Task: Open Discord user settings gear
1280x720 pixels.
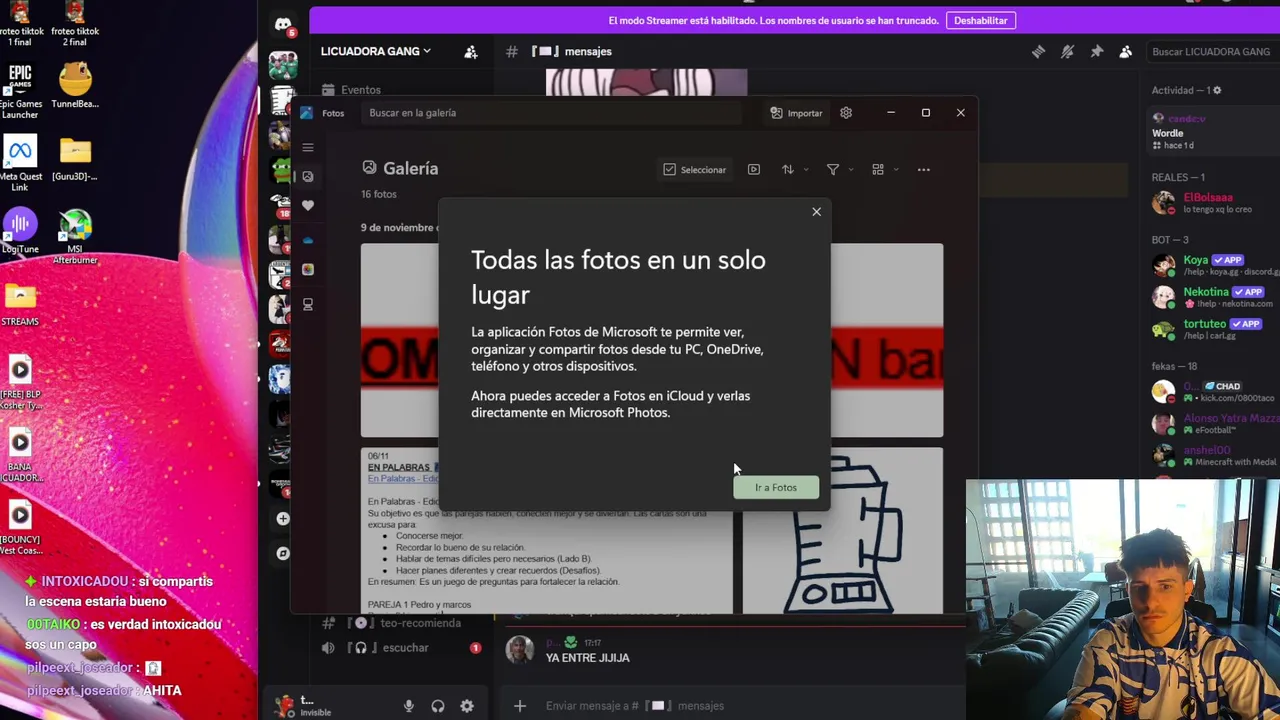Action: (467, 706)
